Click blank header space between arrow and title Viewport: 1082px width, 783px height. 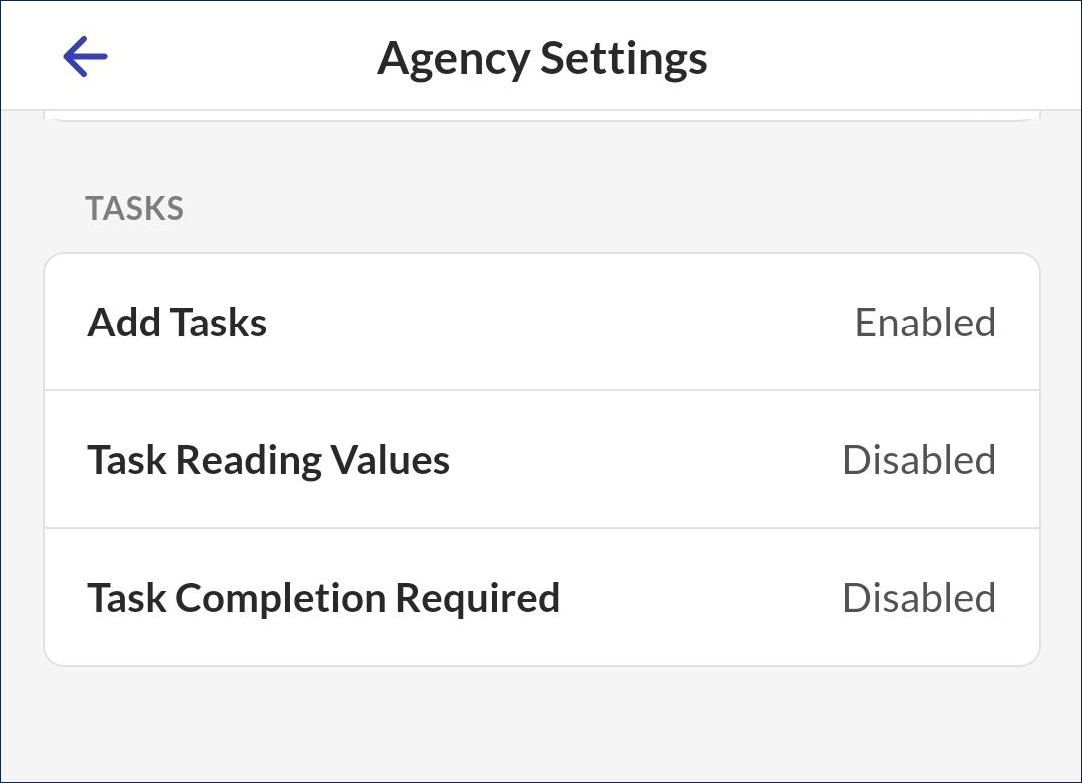(240, 58)
